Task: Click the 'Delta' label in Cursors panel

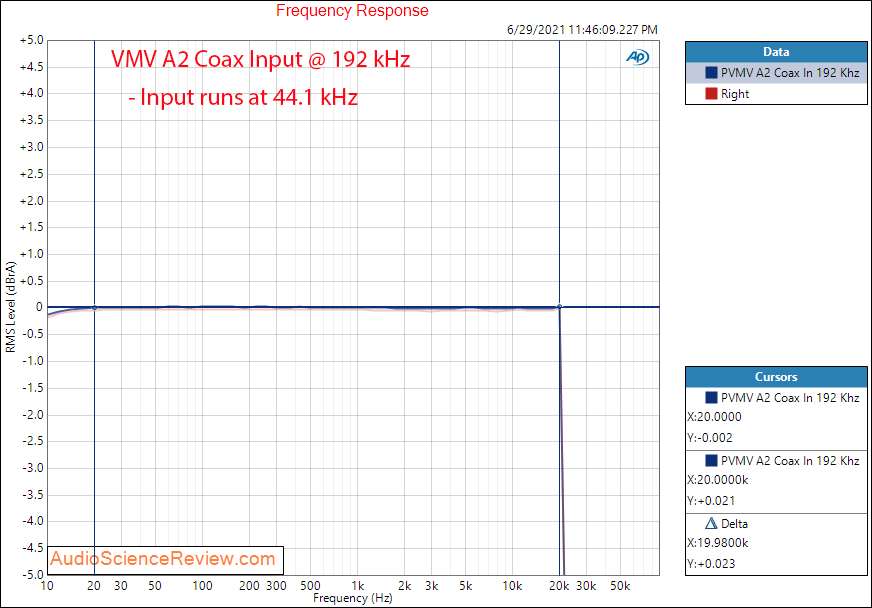Action: (734, 524)
